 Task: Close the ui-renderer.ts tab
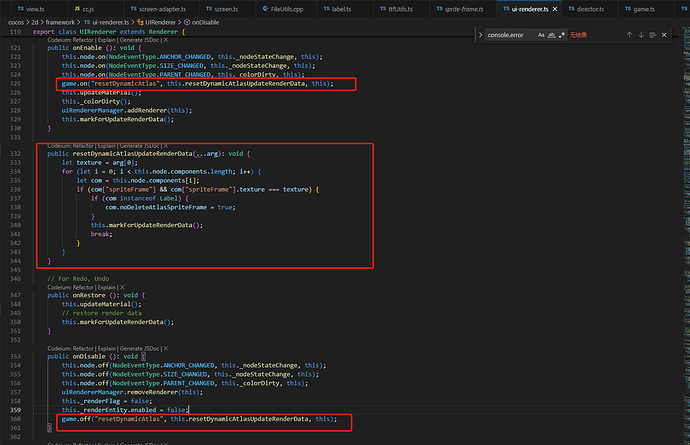(555, 9)
